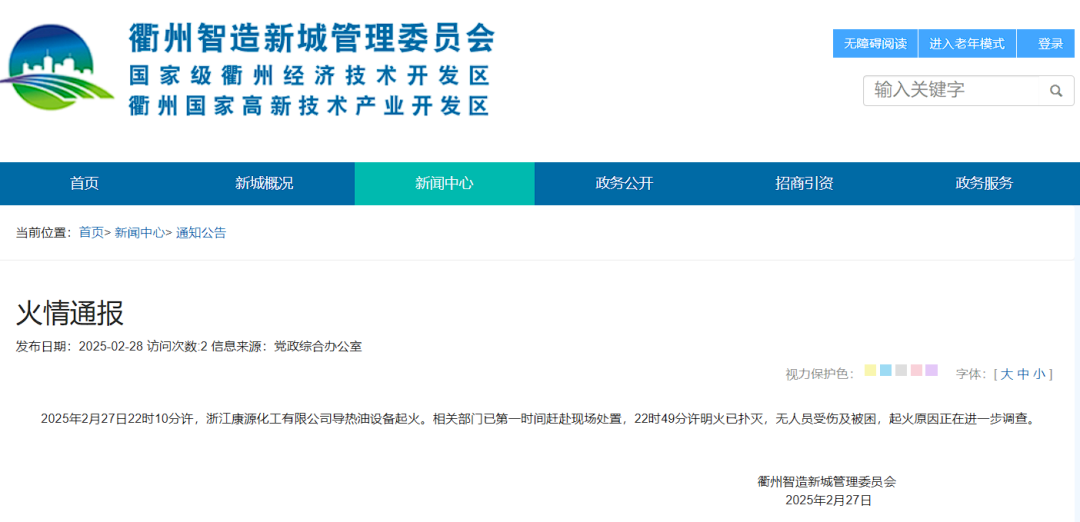This screenshot has width=1080, height=522.
Task: Select the 新闻中心 navigation tab
Action: [x=444, y=183]
